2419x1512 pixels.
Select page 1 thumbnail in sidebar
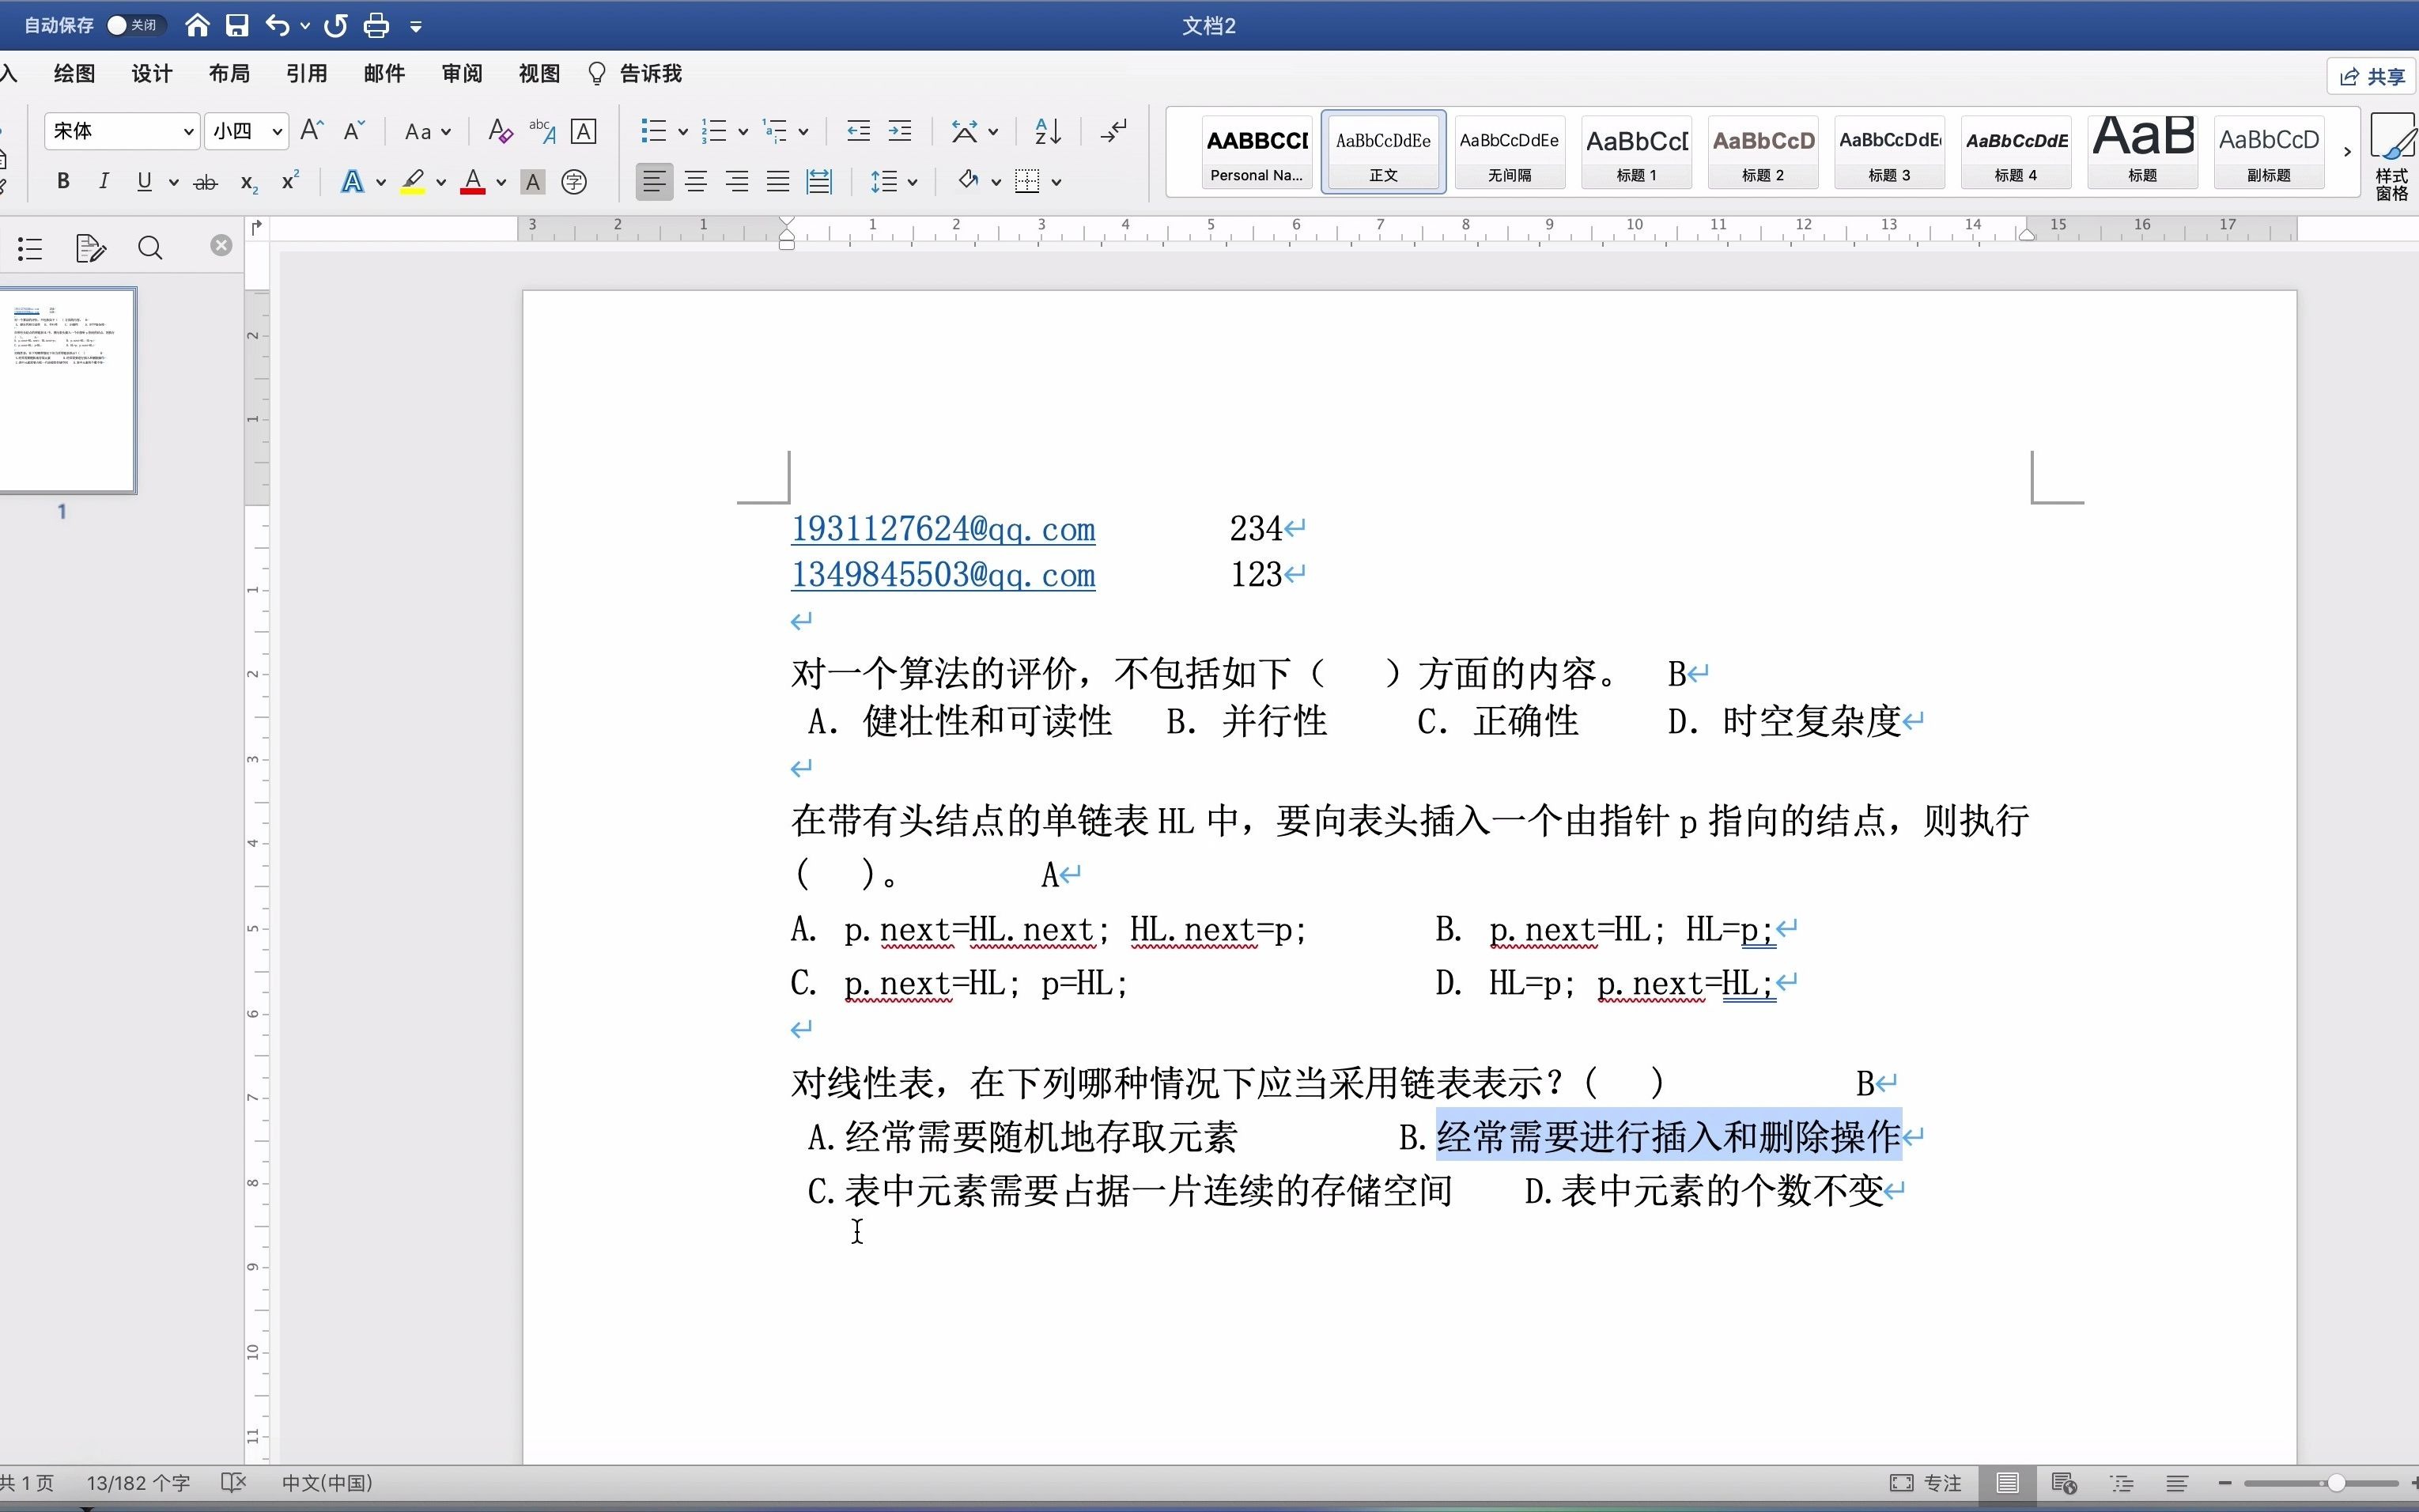[x=66, y=390]
